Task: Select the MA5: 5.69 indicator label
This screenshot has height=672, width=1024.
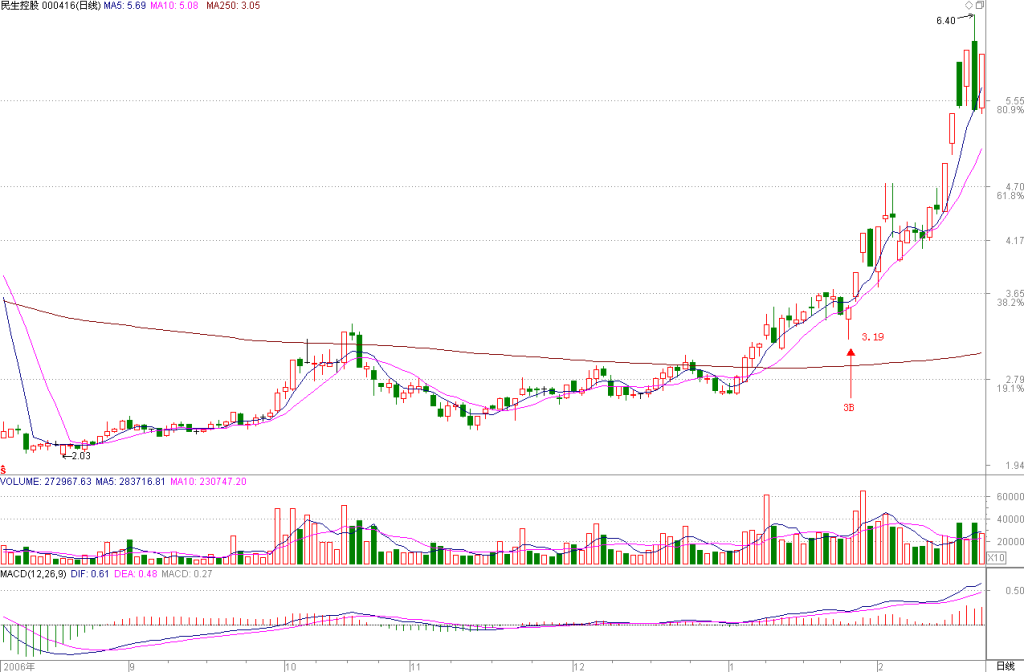Action: (x=125, y=5)
